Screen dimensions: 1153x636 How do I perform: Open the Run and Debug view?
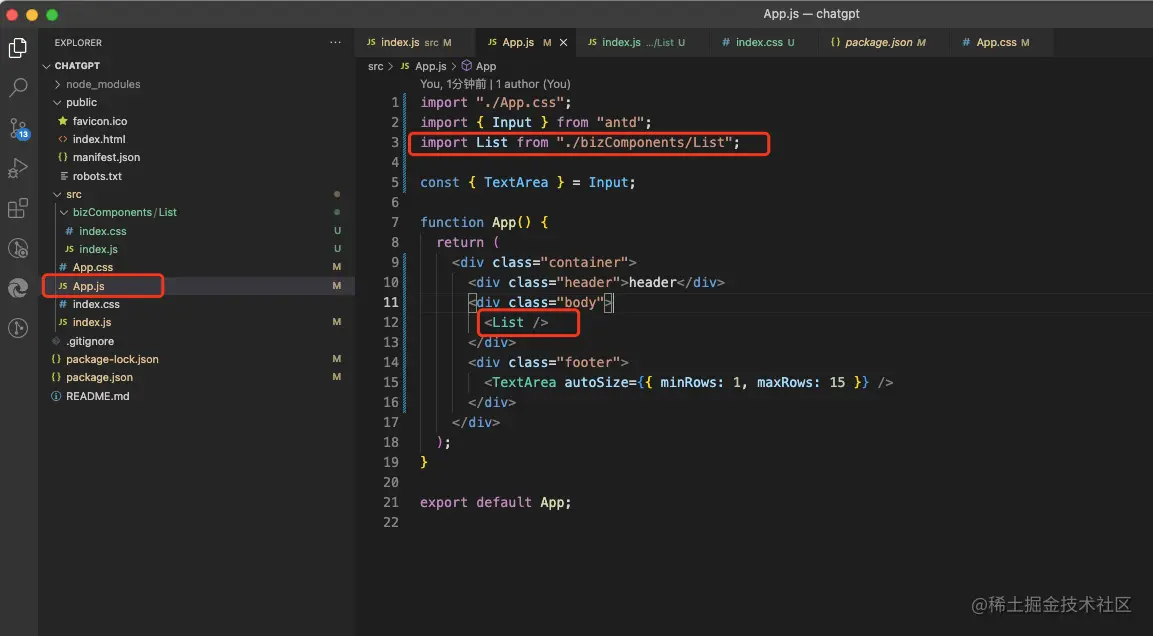coord(18,168)
